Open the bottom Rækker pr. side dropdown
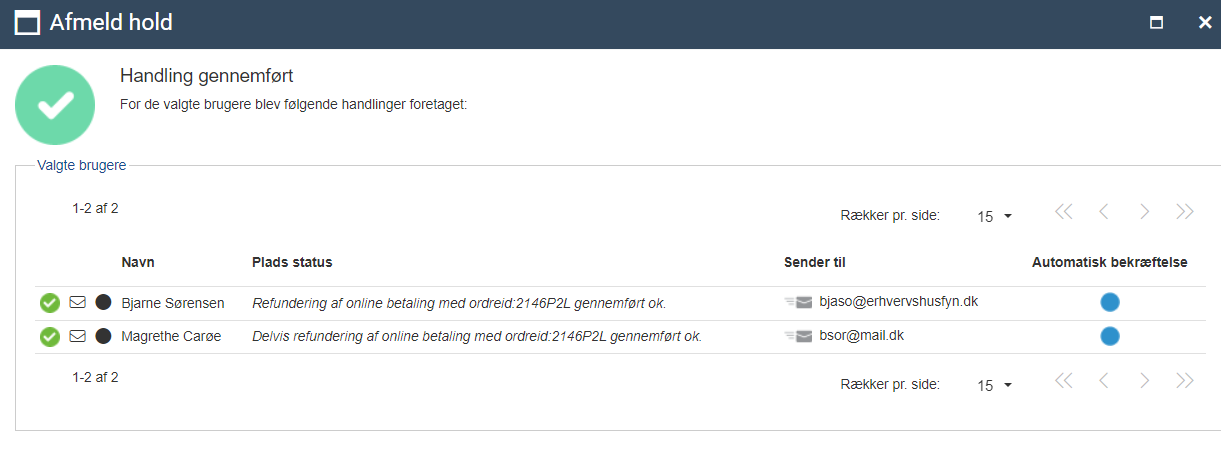The image size is (1221, 454). pyautogui.click(x=995, y=385)
